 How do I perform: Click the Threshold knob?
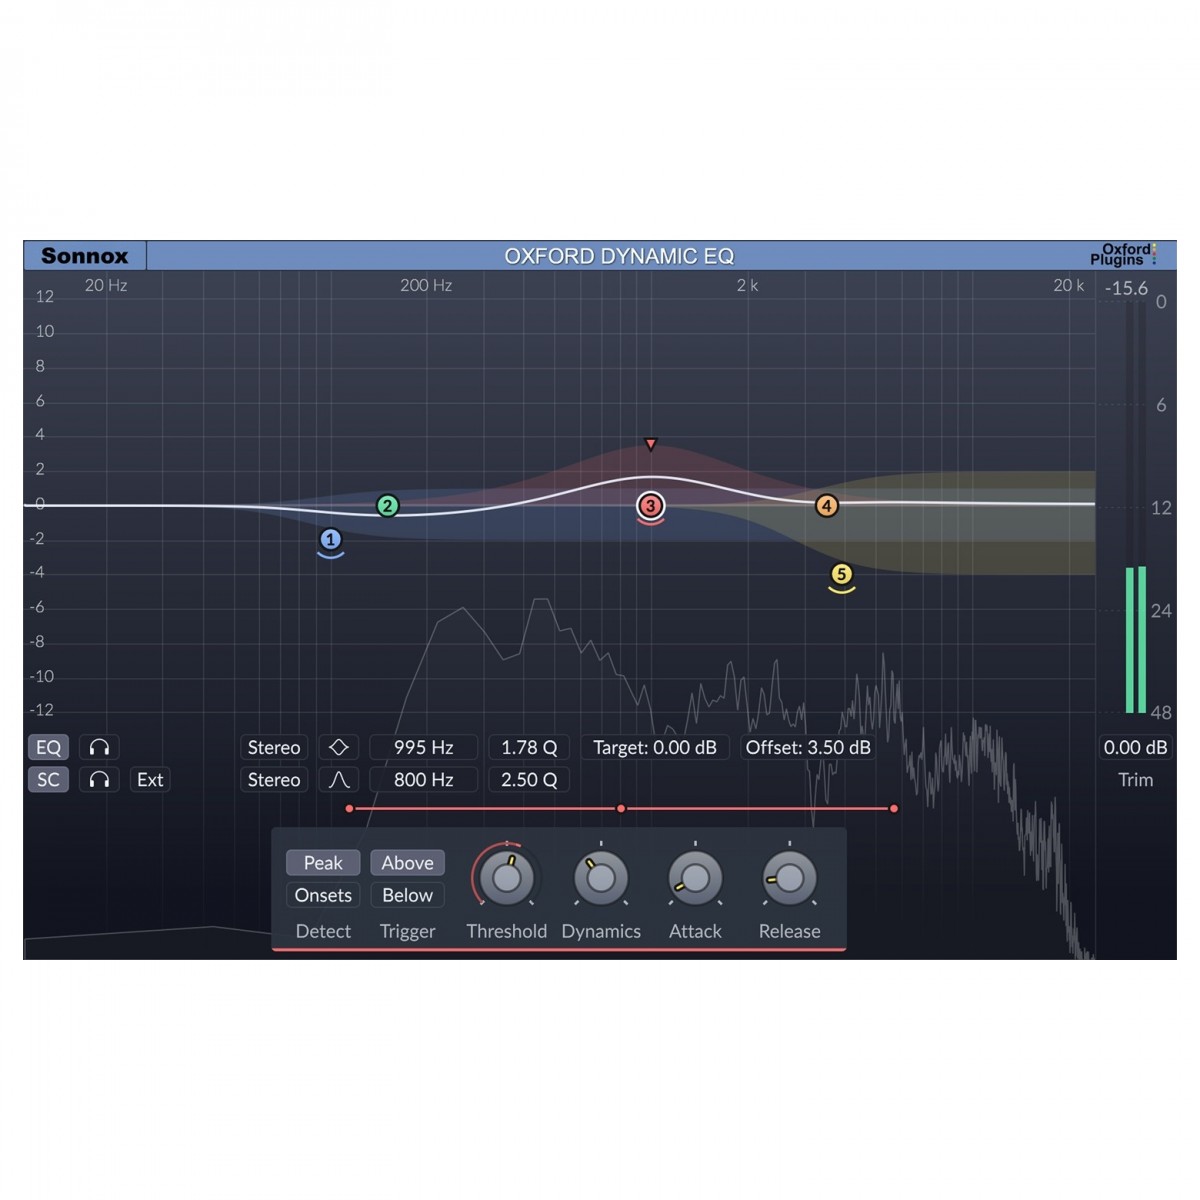[506, 878]
